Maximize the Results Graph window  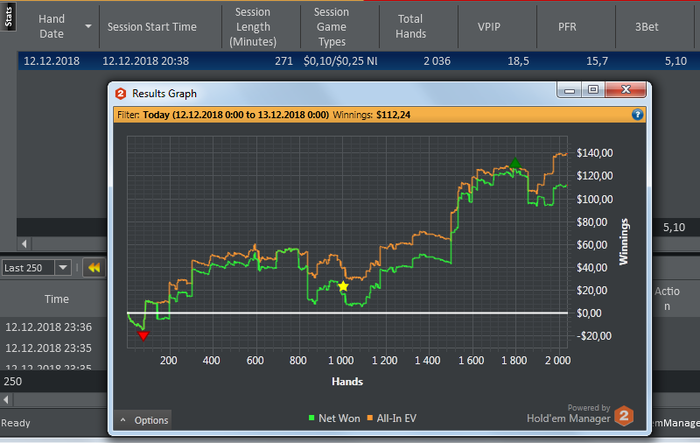[593, 90]
